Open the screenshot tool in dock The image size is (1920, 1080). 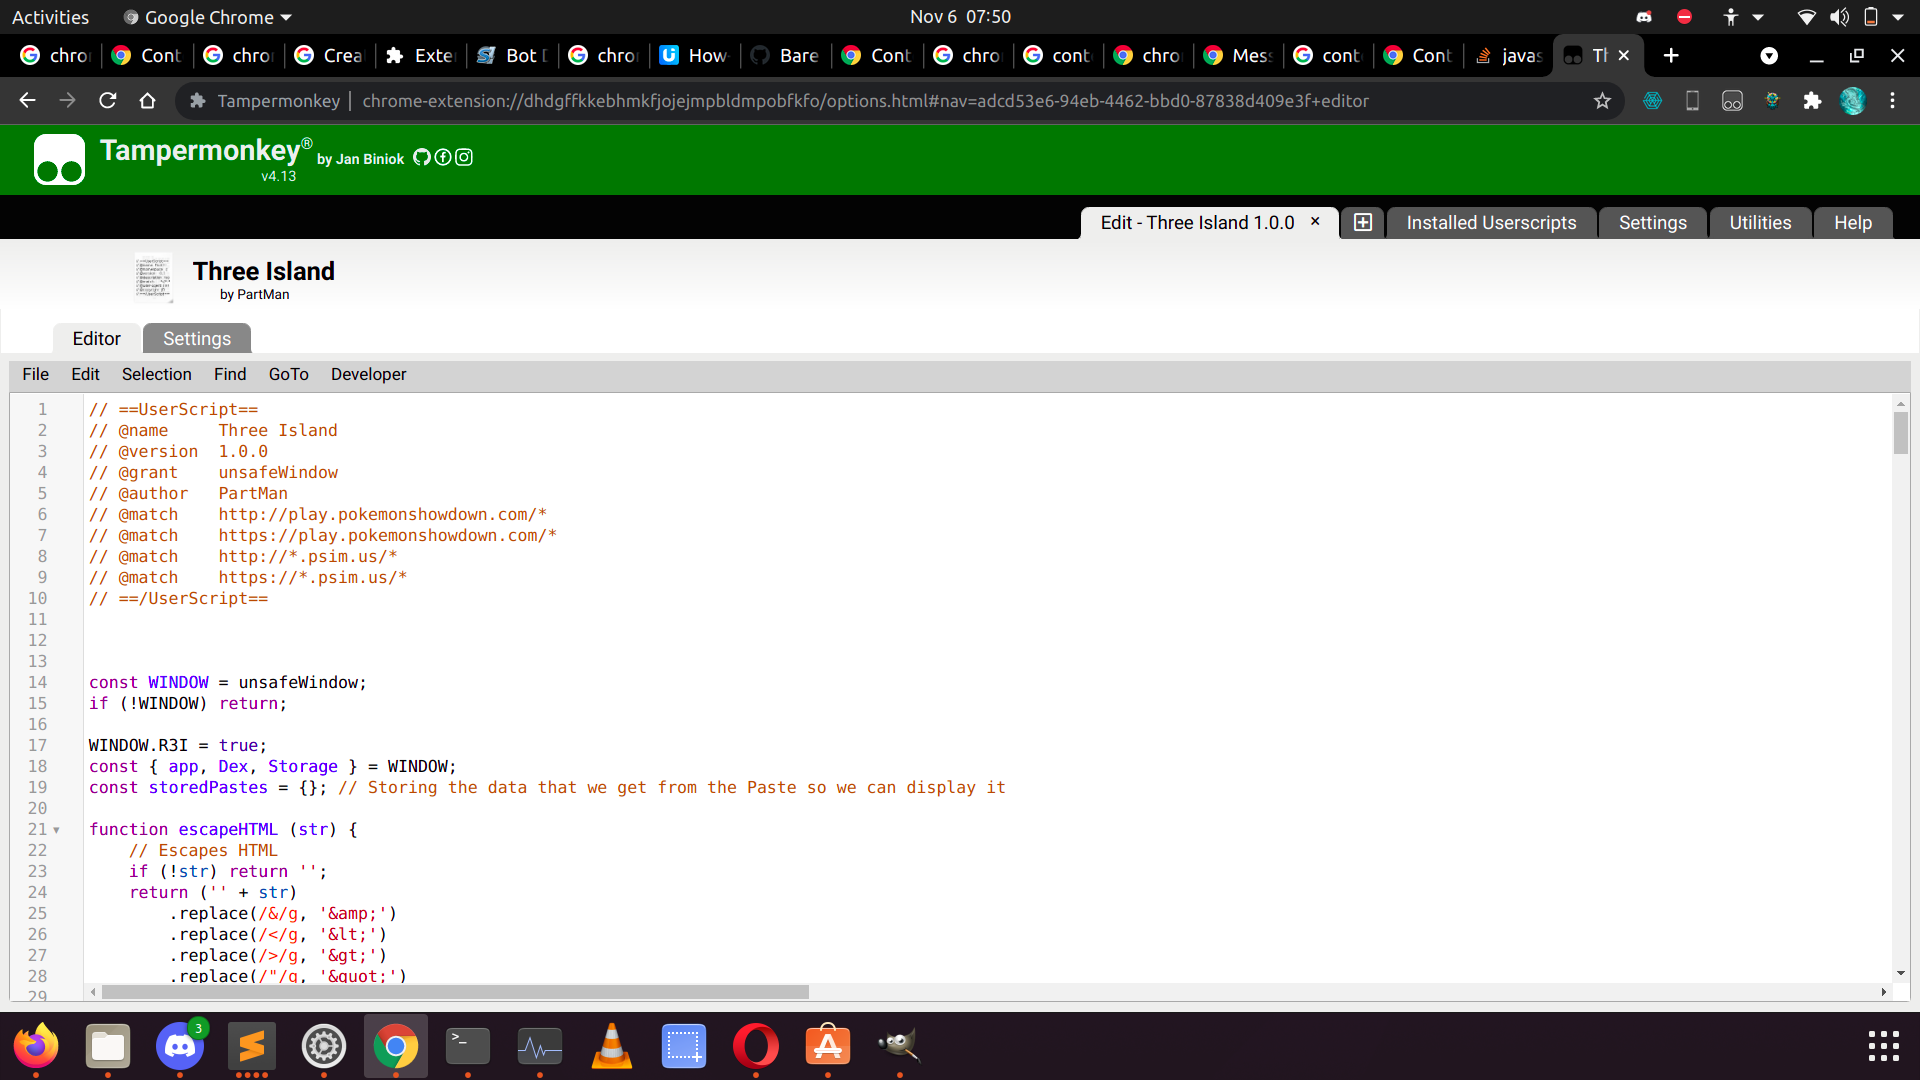coord(684,1047)
